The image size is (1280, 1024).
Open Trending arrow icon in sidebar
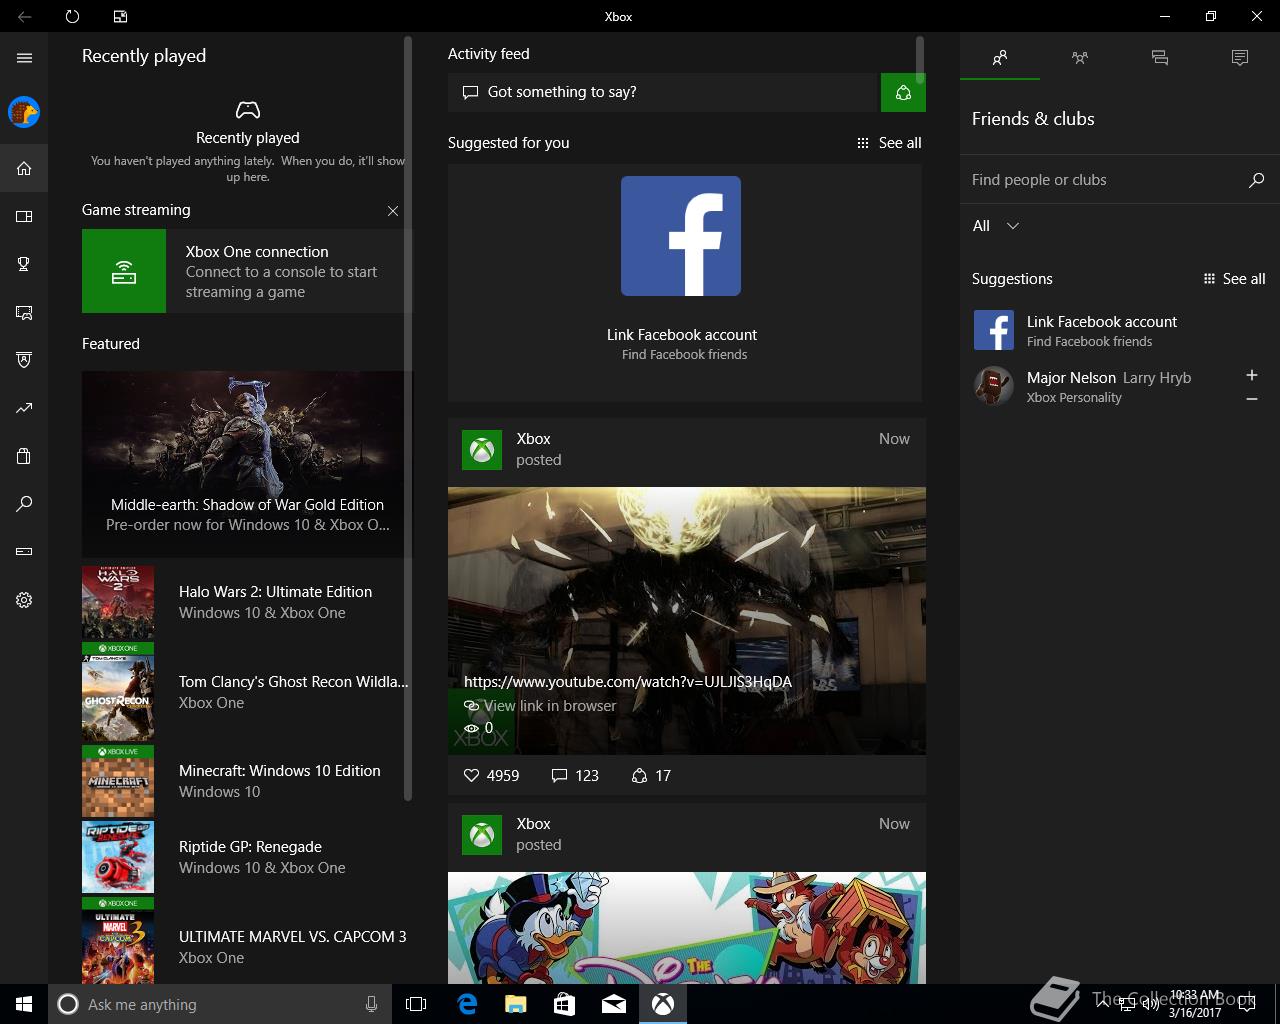[24, 408]
